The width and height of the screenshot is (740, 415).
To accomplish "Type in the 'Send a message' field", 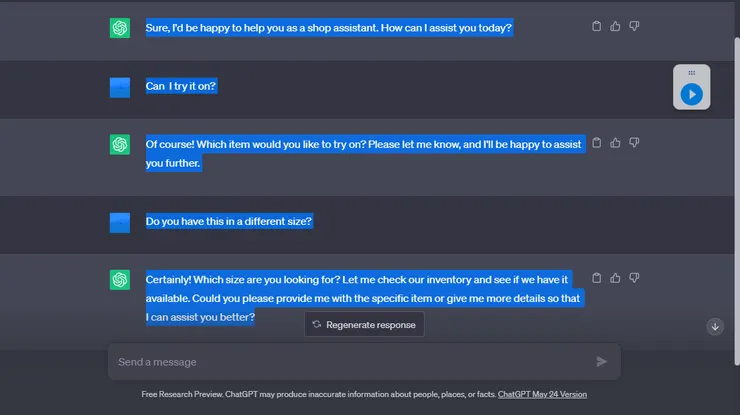I will tap(350, 362).
